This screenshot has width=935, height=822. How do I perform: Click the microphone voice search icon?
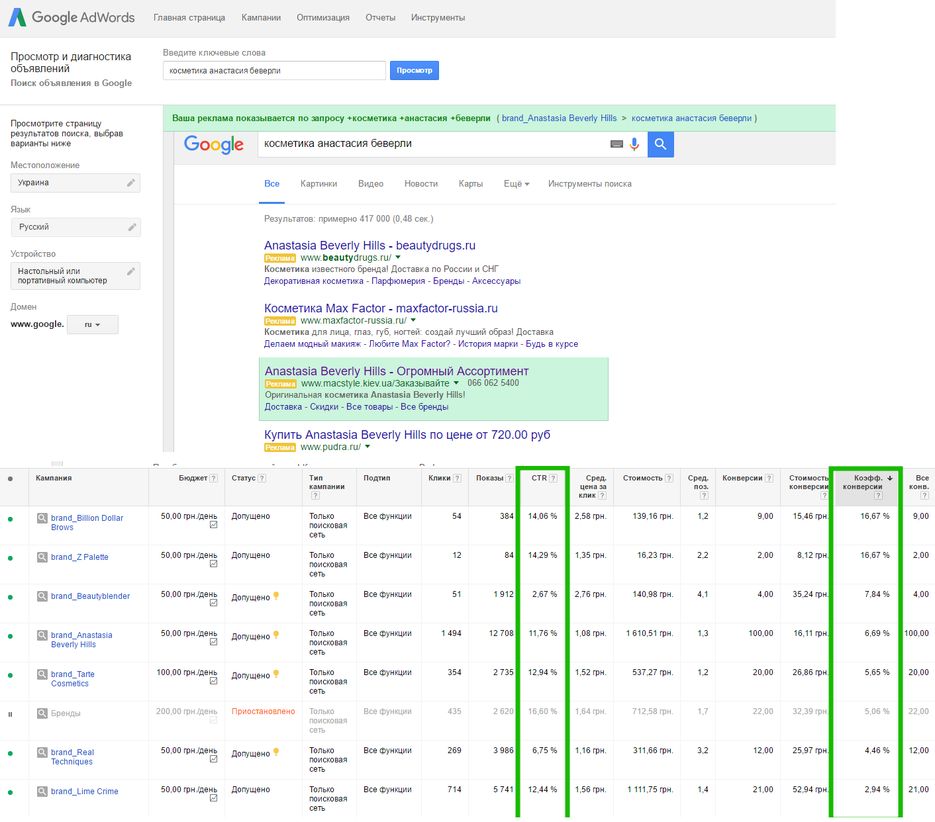pos(634,144)
